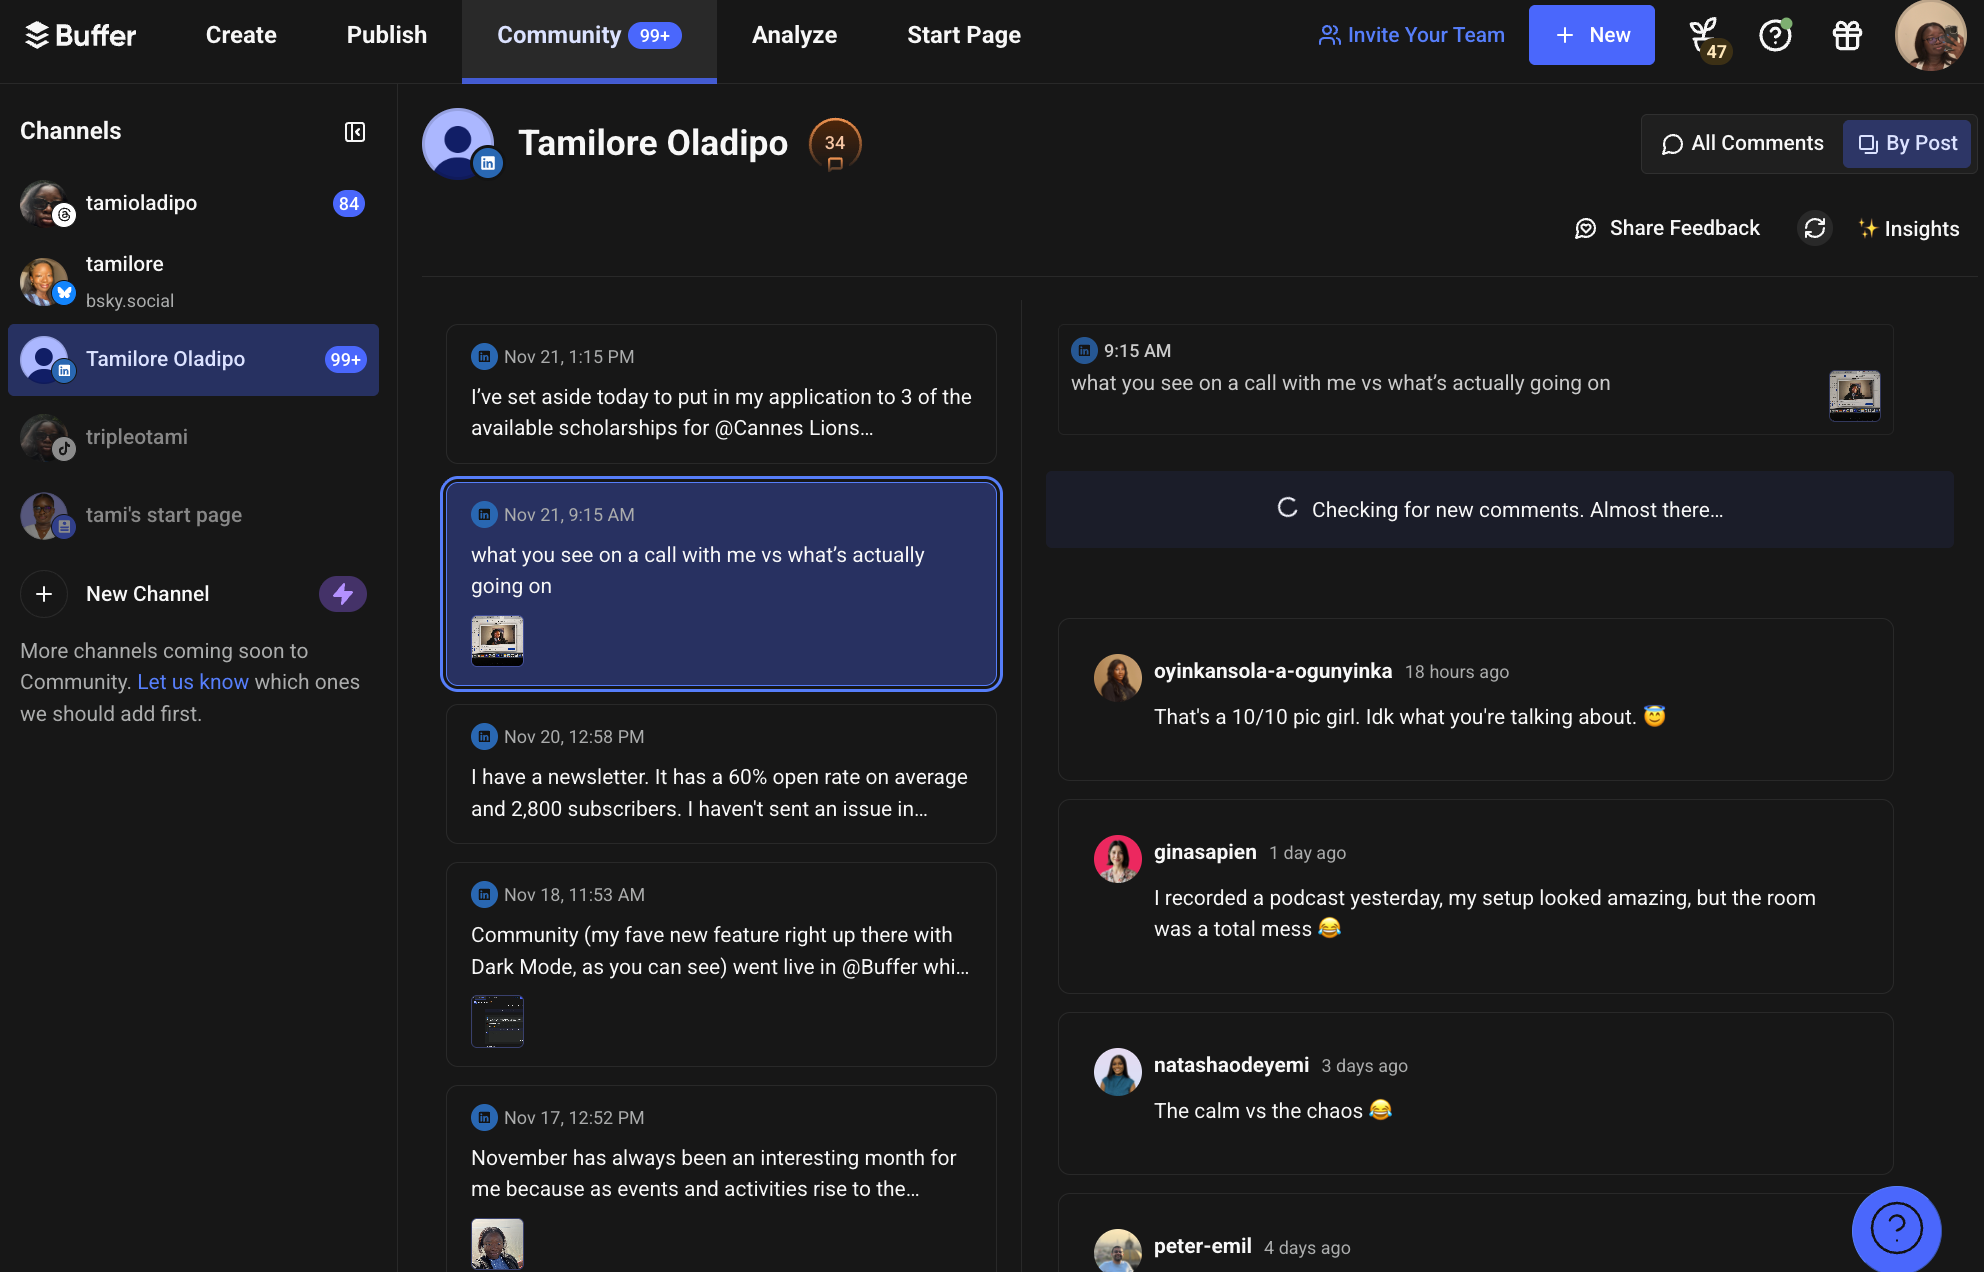Screen dimensions: 1984x1272
Task: Click Invite Your Team
Action: [x=1411, y=35]
